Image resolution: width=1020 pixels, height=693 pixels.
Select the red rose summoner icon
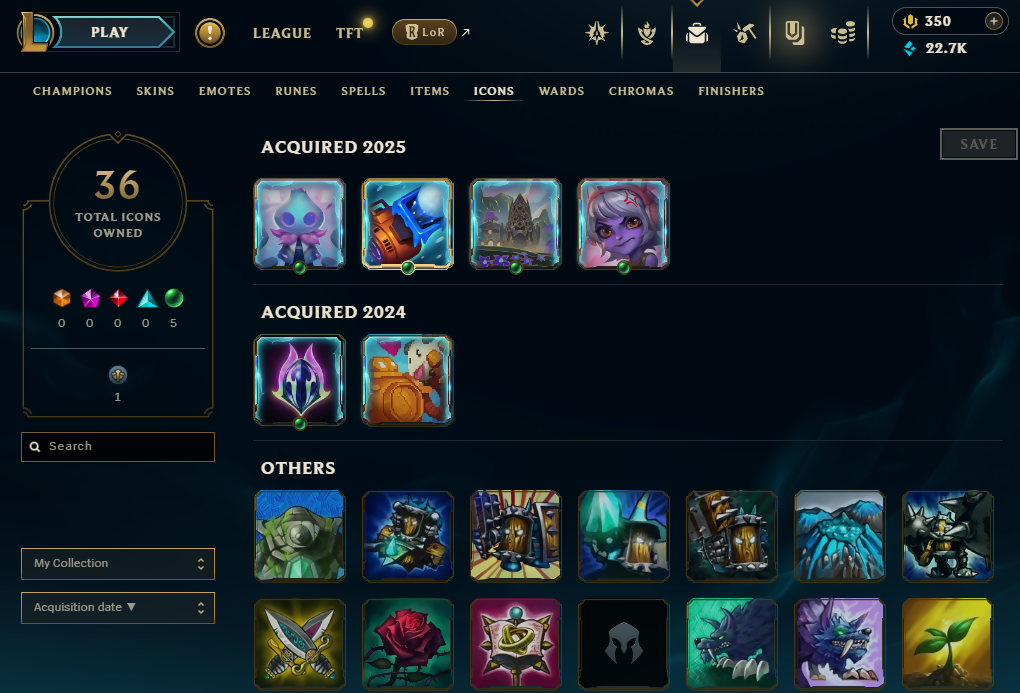[407, 644]
